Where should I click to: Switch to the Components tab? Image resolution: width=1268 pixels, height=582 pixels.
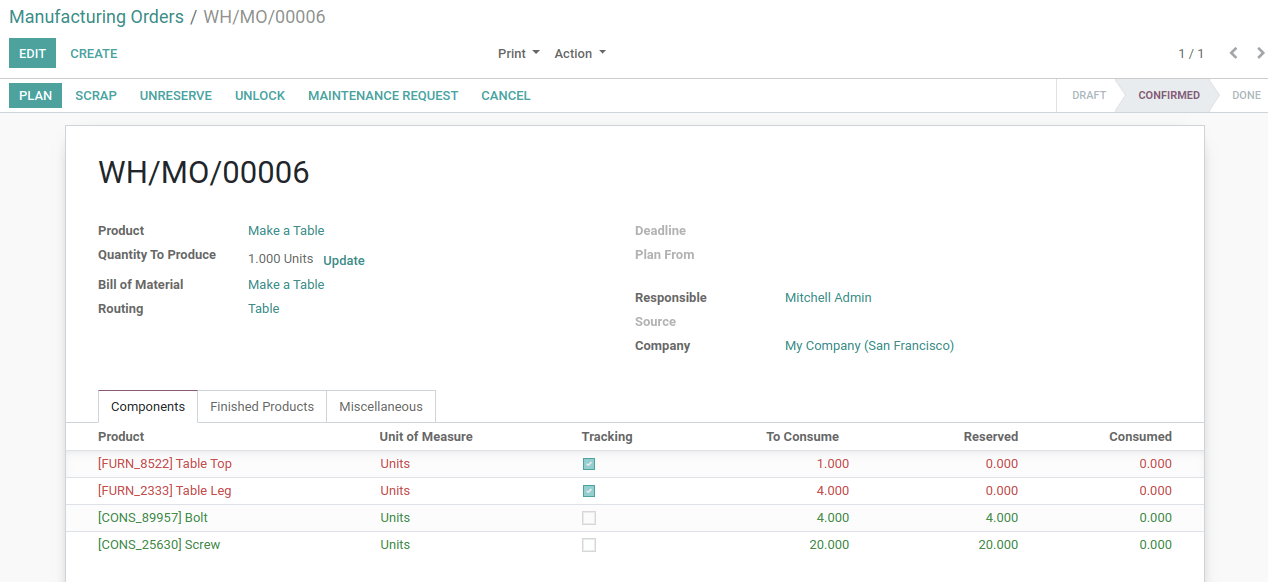148,406
